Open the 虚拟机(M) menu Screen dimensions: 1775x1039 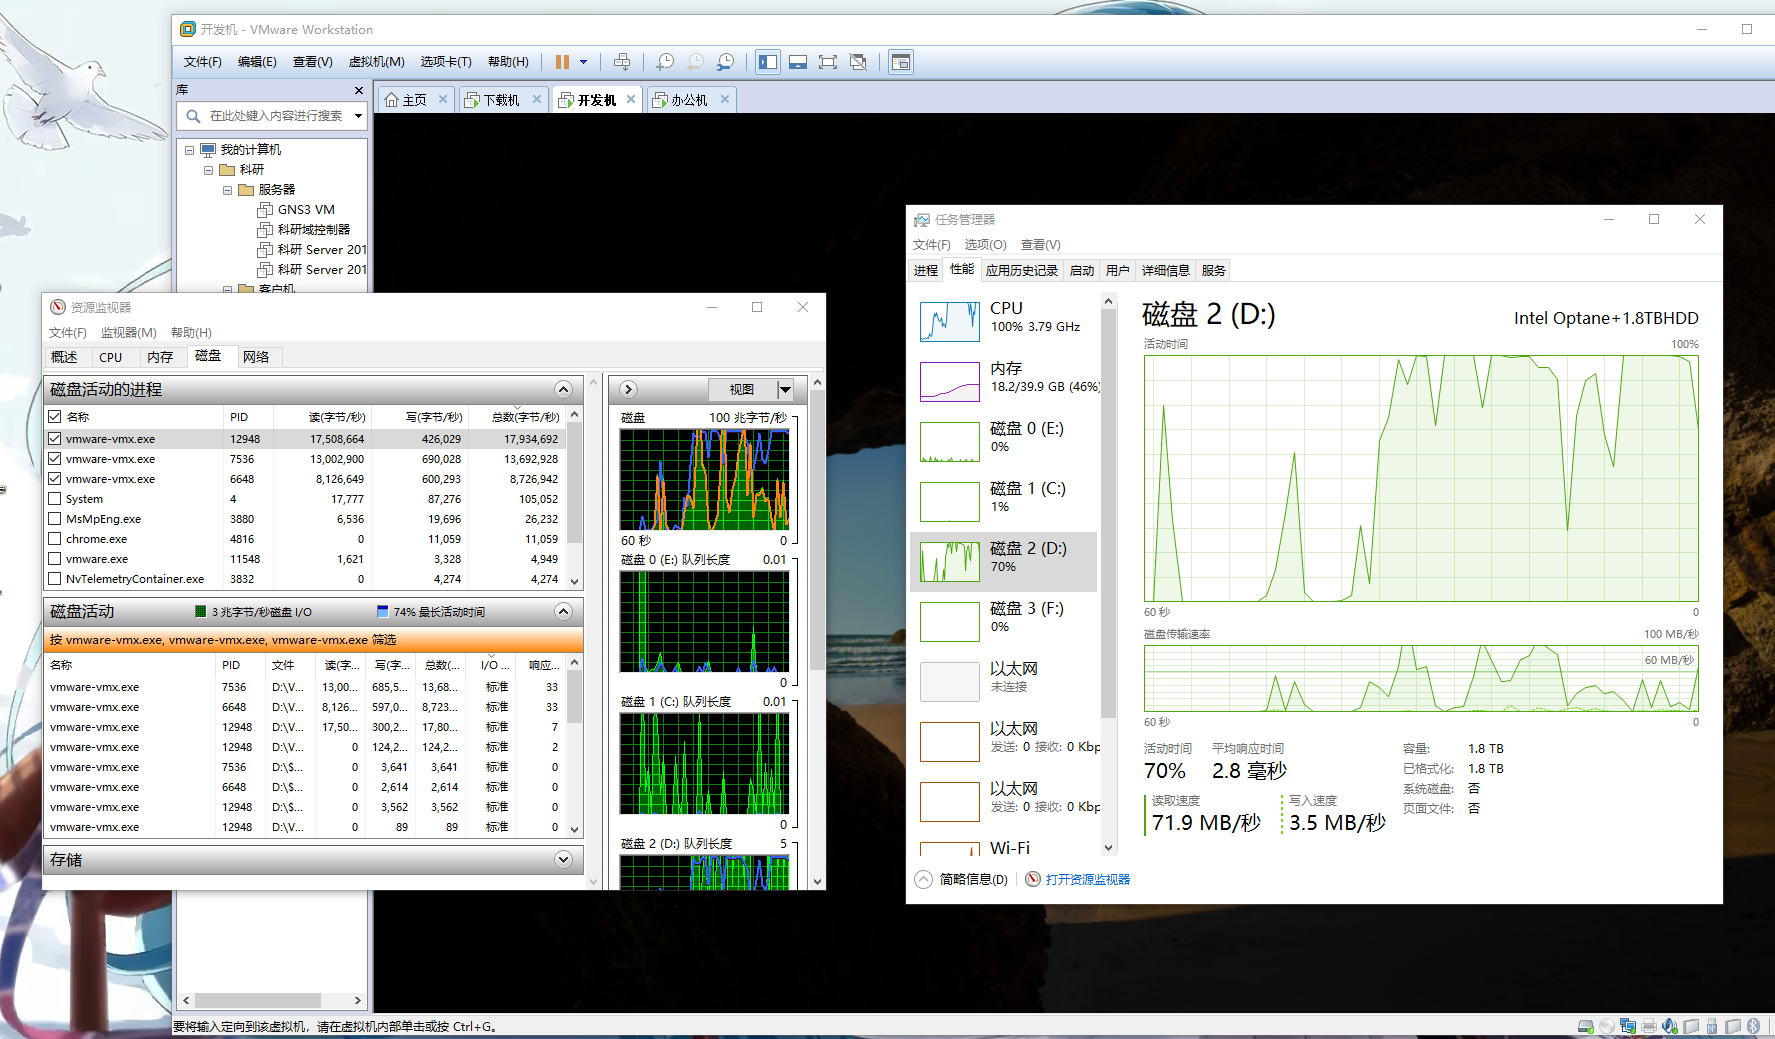(376, 62)
